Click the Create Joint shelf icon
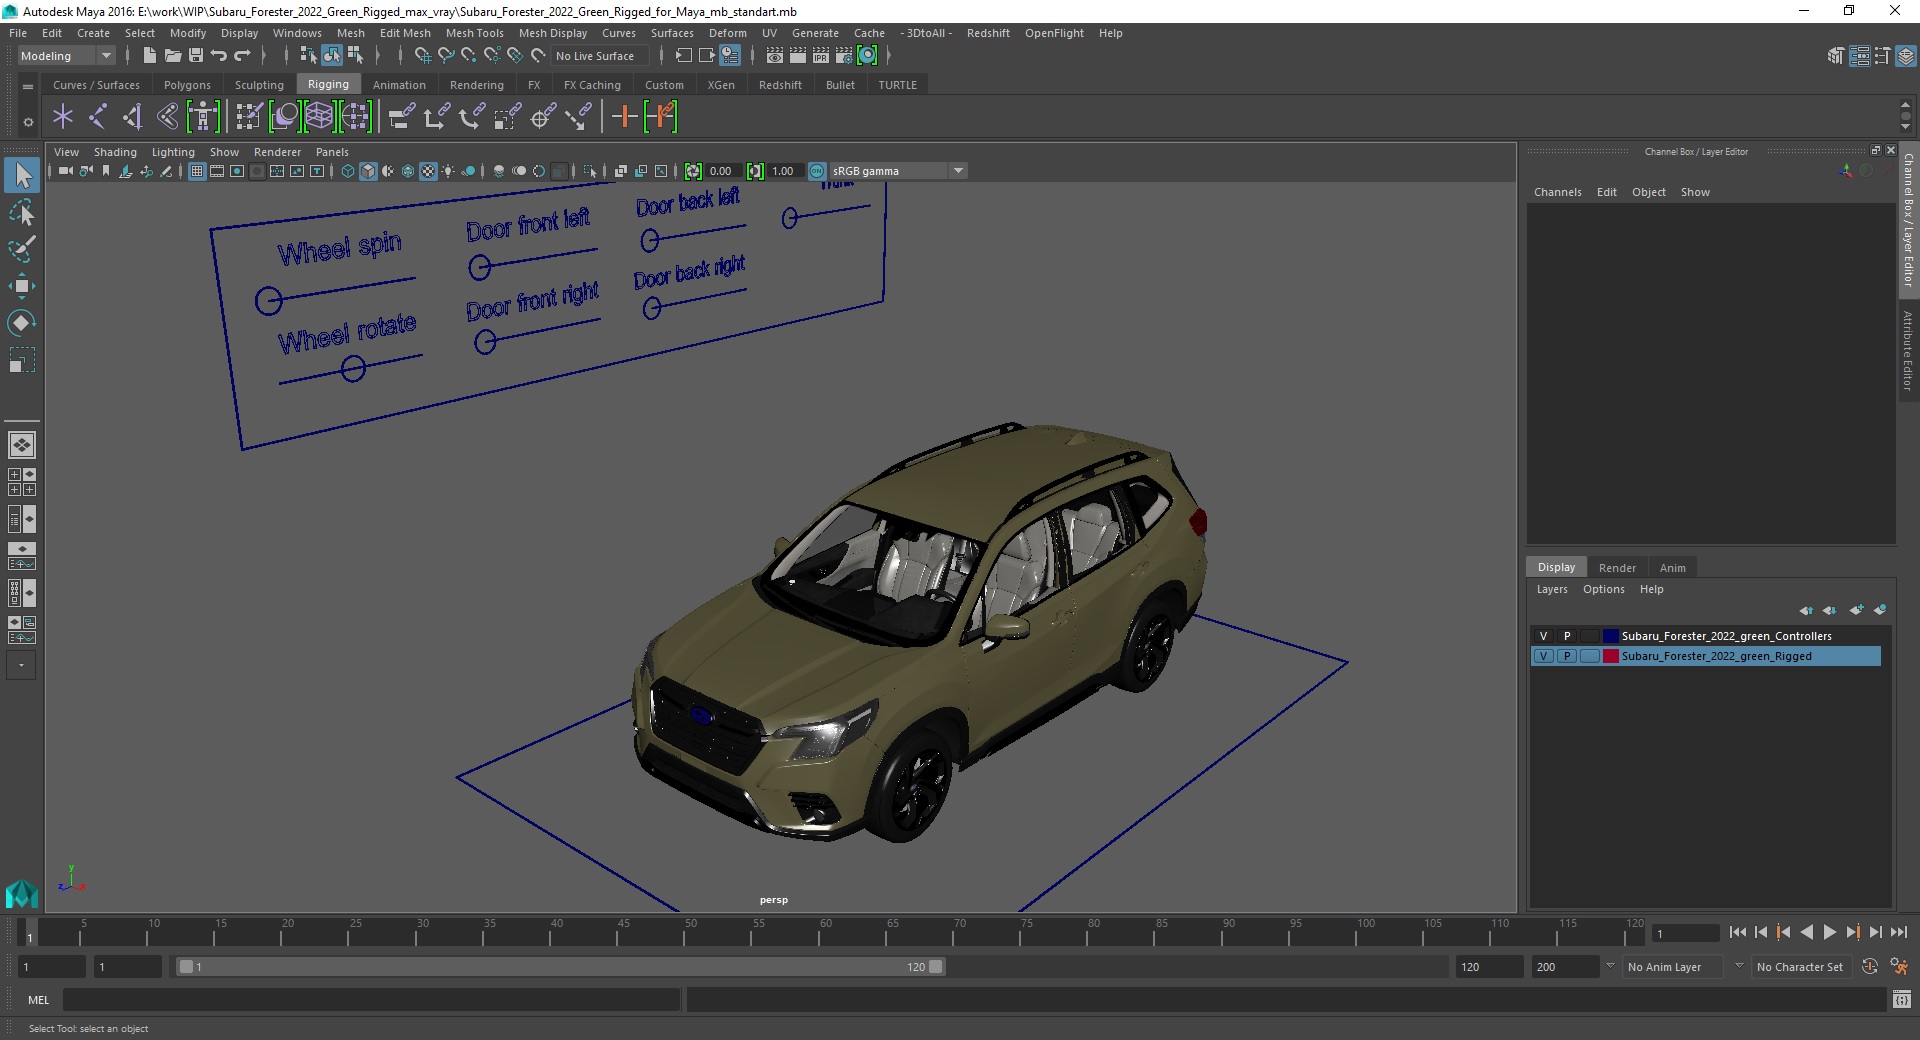 98,117
